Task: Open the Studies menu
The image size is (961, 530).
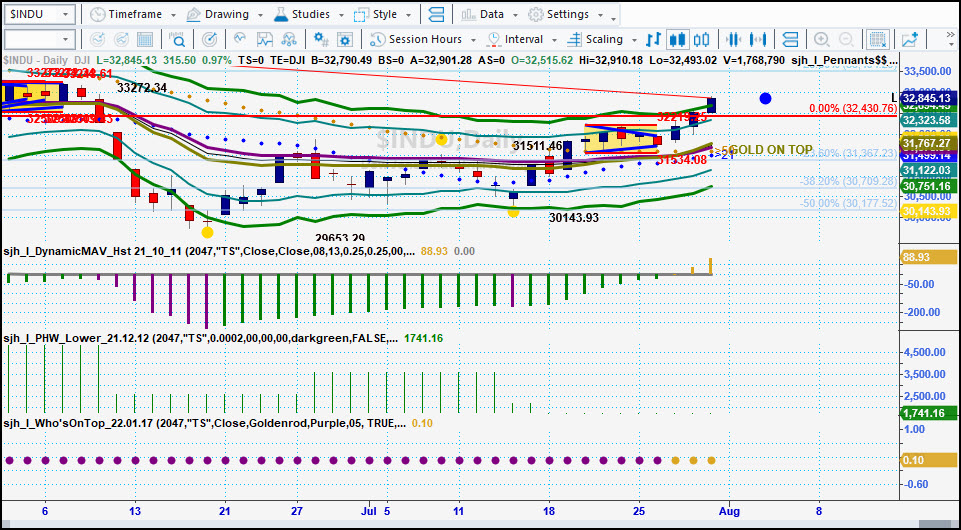Action: click(309, 14)
